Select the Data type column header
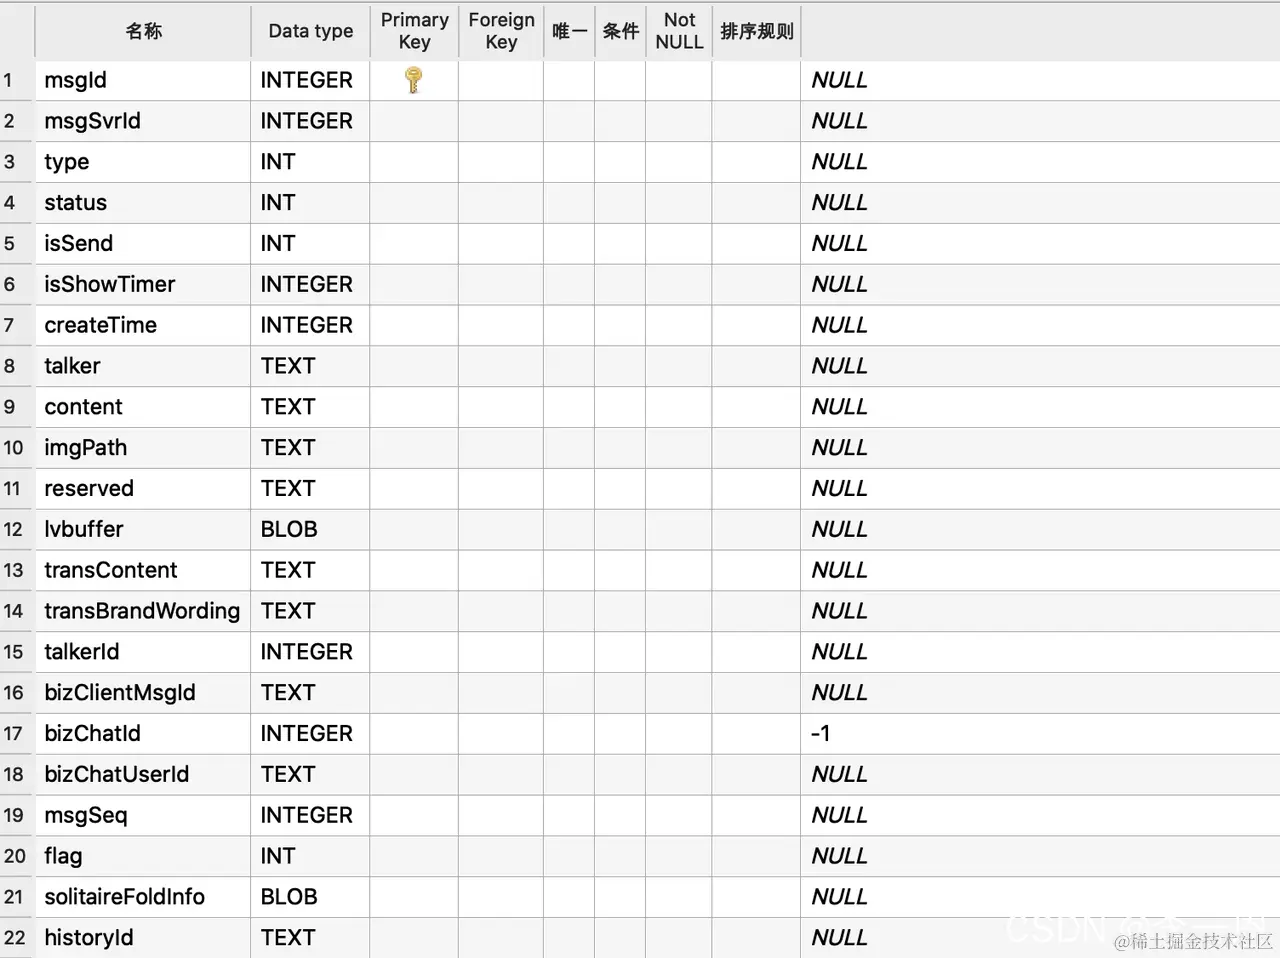This screenshot has width=1280, height=958. tap(310, 31)
